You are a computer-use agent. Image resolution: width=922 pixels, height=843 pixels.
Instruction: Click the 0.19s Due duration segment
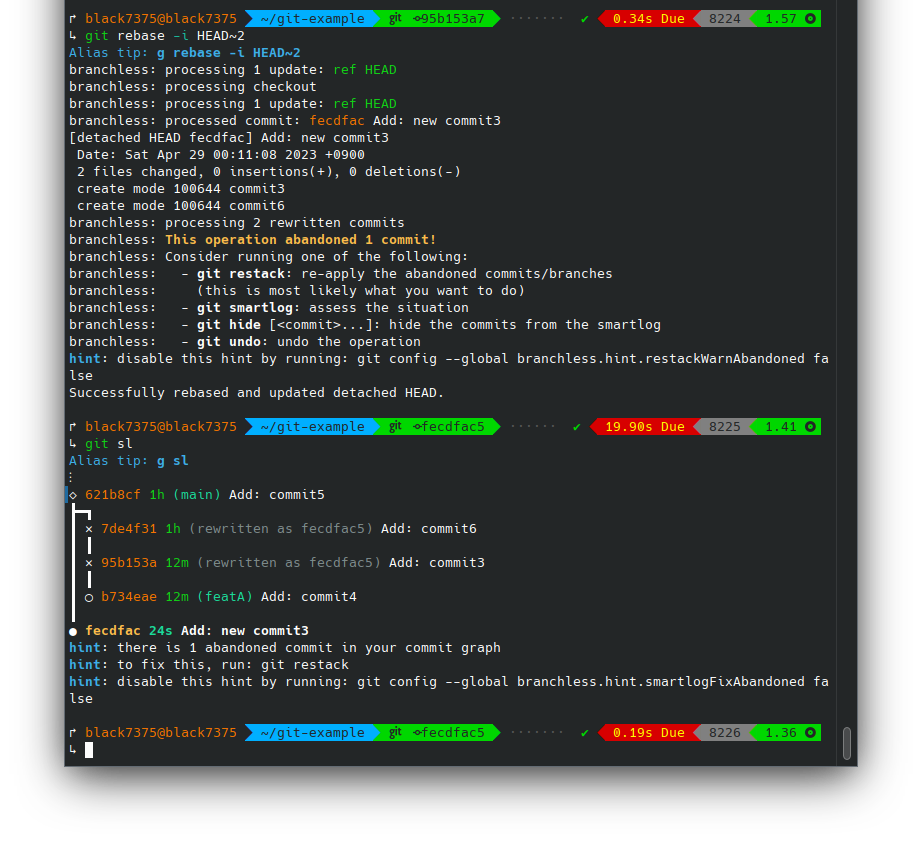[649, 732]
